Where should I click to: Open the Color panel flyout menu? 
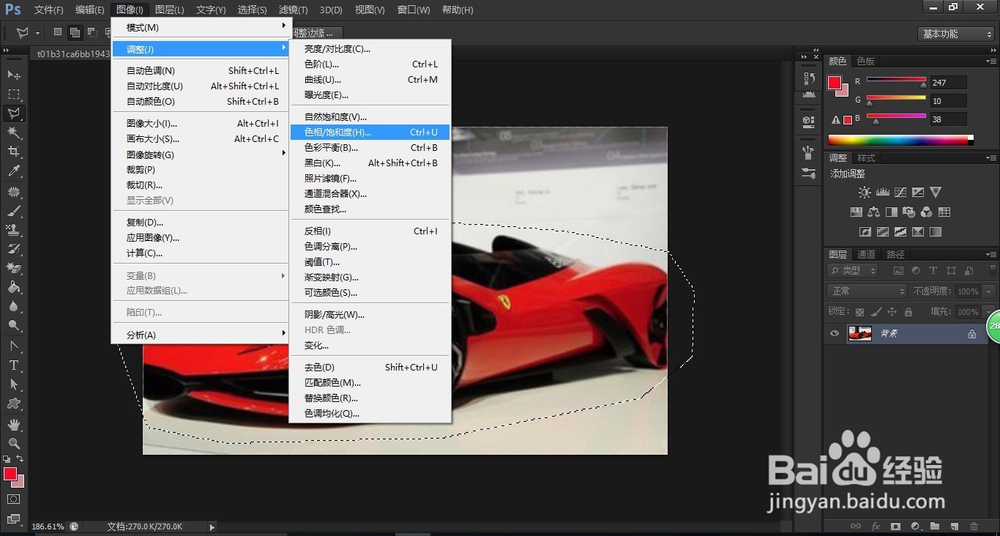(x=990, y=61)
